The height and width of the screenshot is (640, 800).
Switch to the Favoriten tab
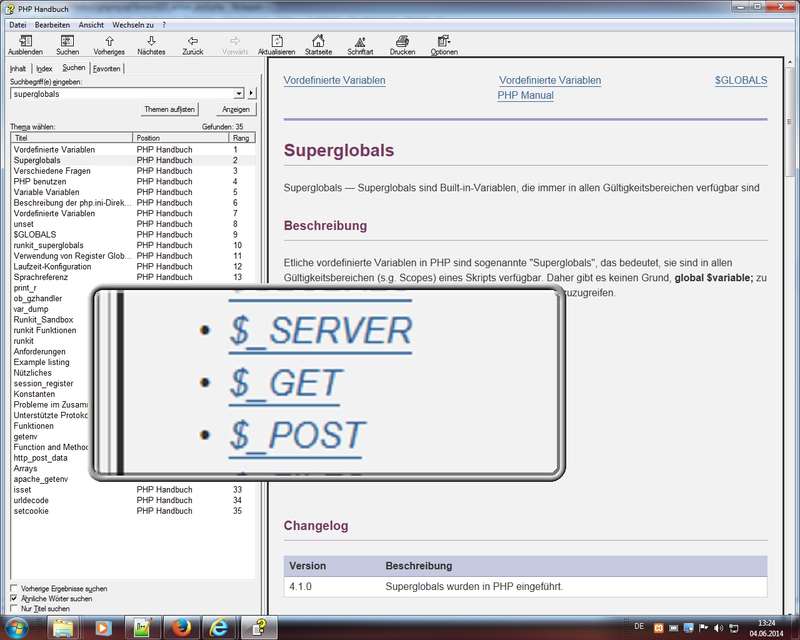pyautogui.click(x=107, y=69)
